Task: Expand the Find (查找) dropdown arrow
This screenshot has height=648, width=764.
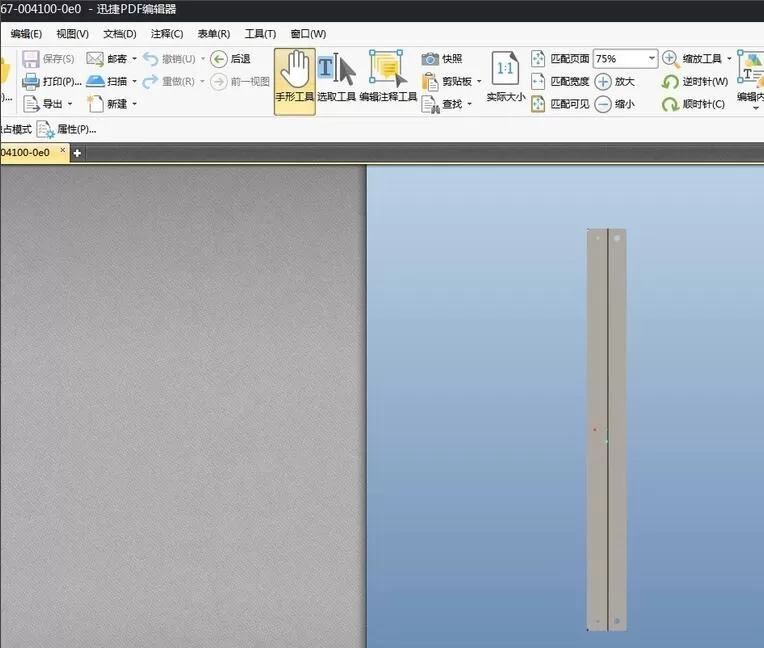Action: click(469, 104)
